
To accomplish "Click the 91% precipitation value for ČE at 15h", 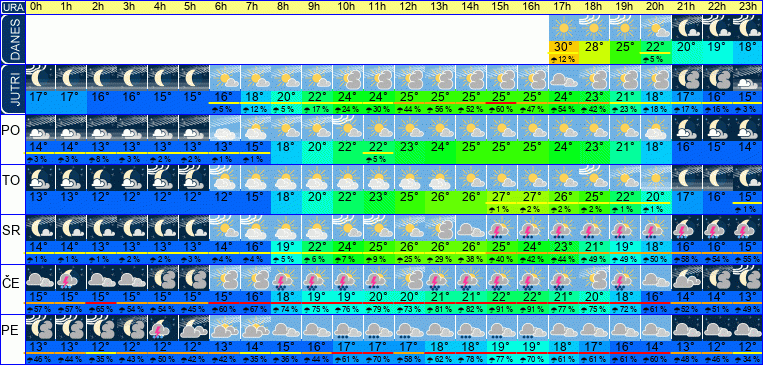I will pos(502,308).
